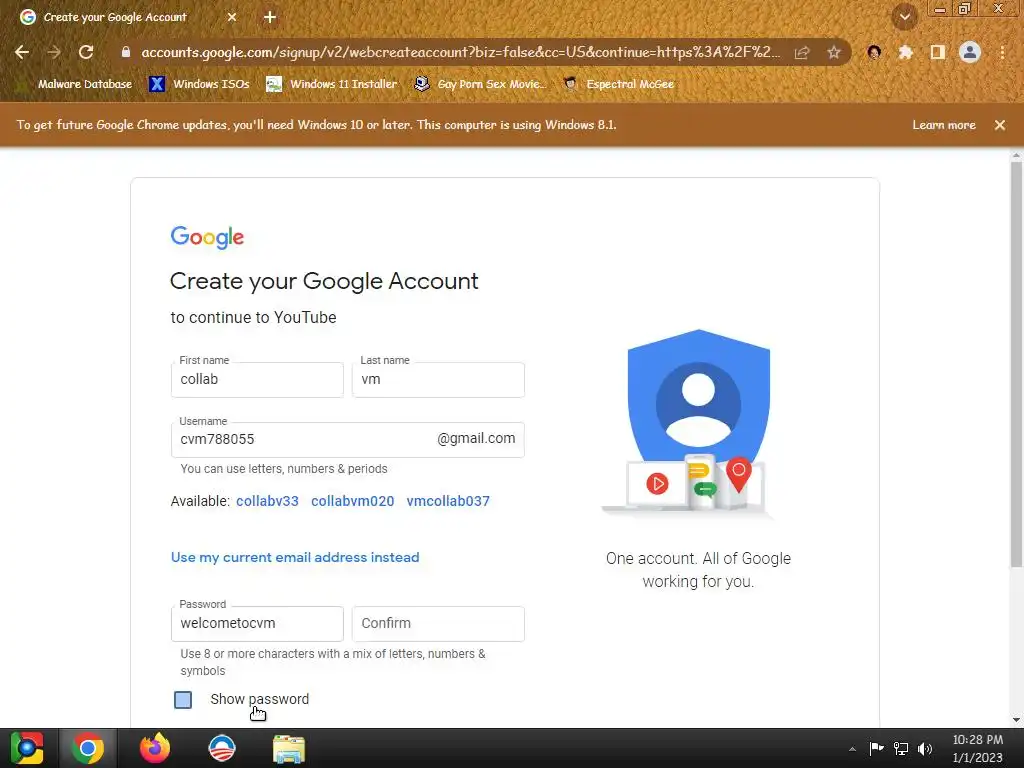The image size is (1024, 768).
Task: Open the File Explorer taskbar icon
Action: point(289,748)
